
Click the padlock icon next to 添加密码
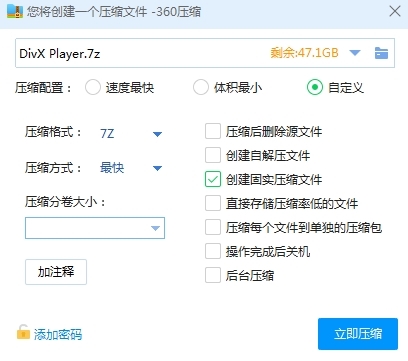tap(23, 332)
